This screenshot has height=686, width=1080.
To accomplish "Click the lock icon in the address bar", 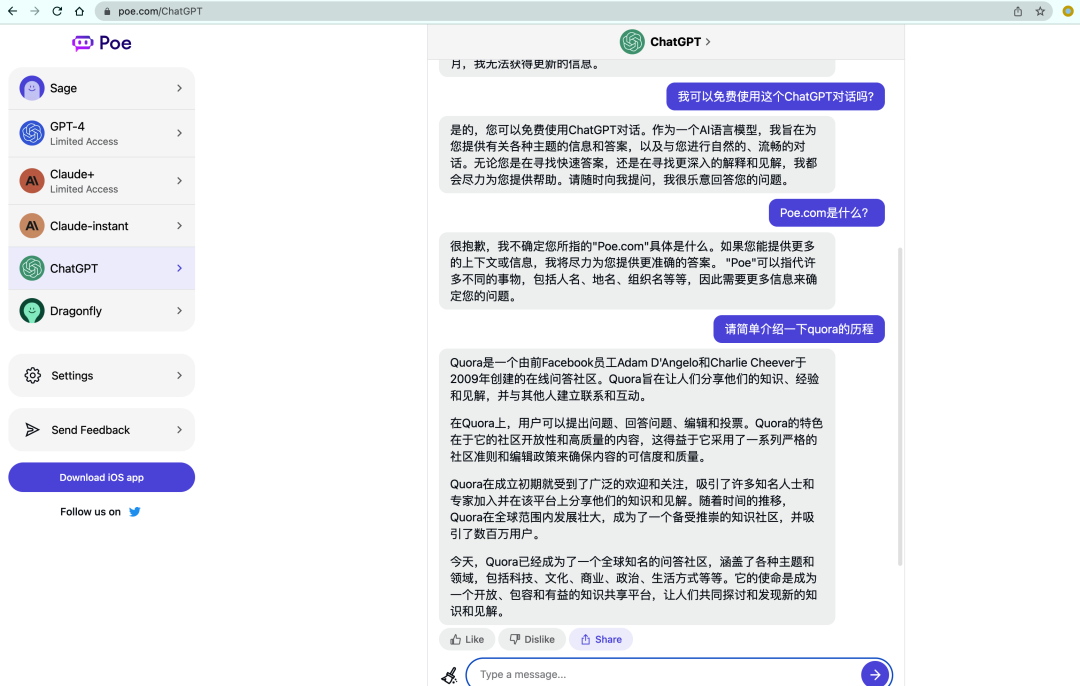I will coord(107,12).
